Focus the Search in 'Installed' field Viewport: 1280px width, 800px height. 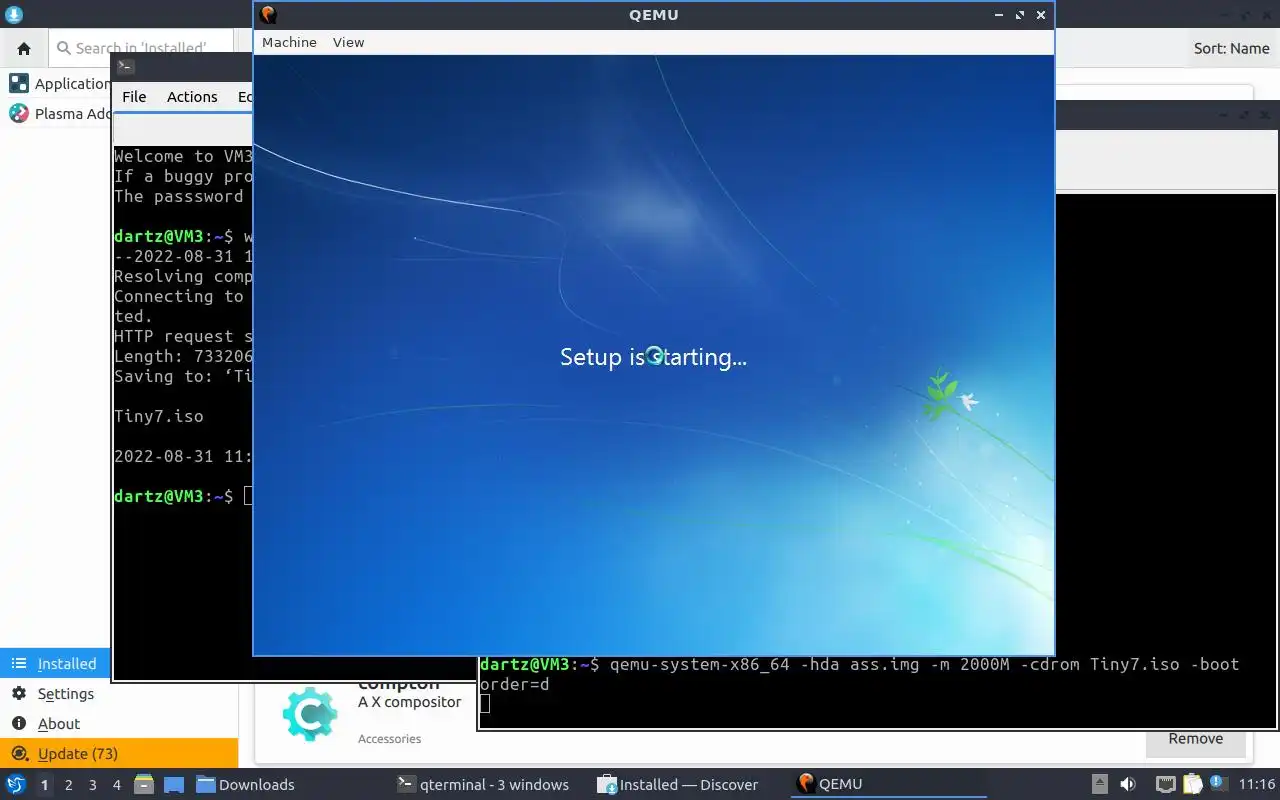141,48
